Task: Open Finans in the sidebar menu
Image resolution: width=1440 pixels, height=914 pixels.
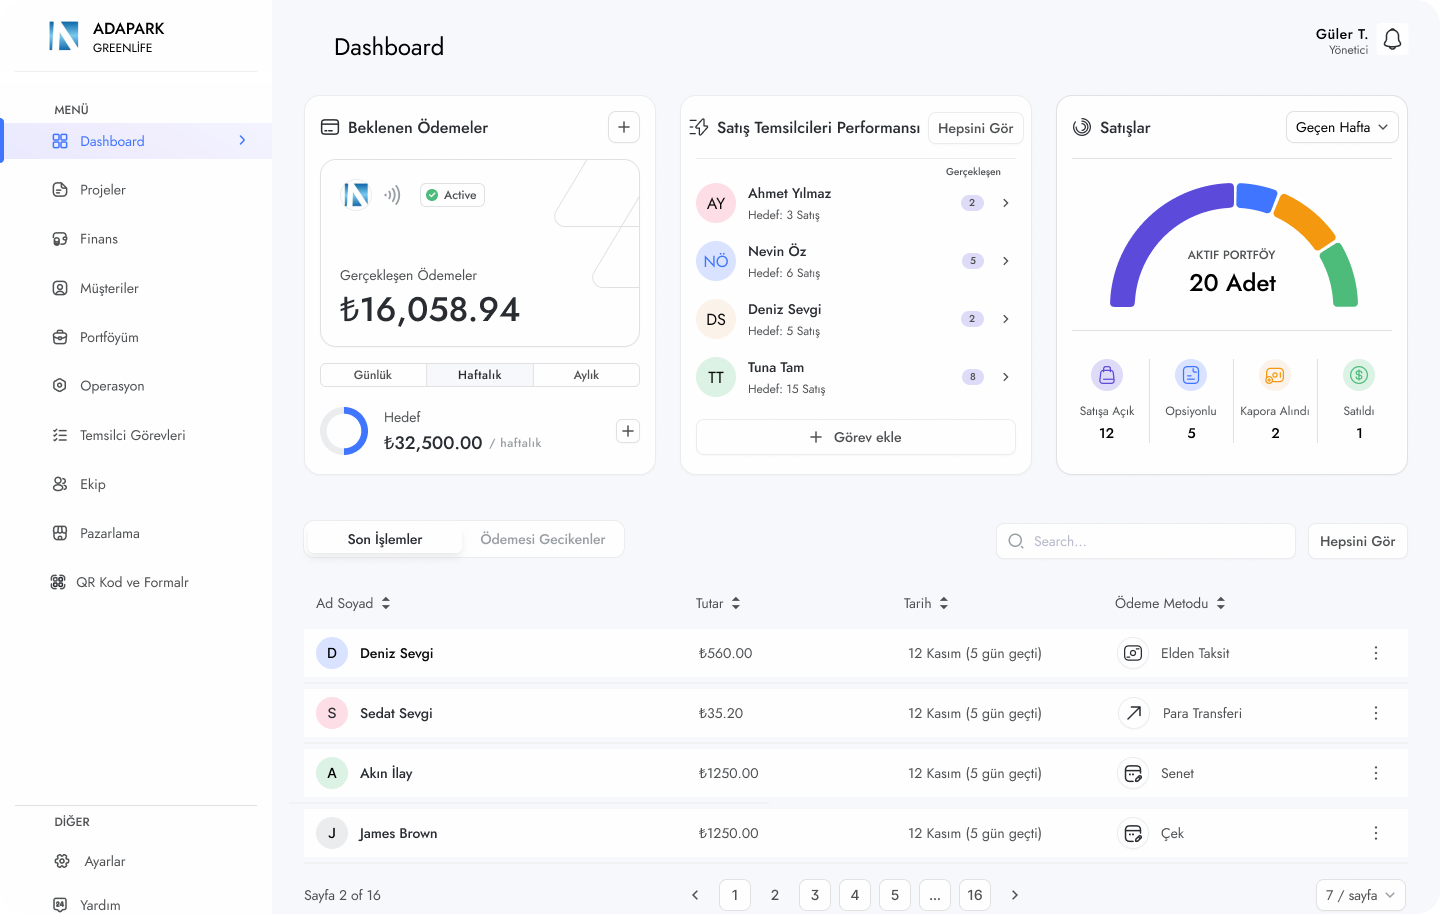Action: (x=99, y=239)
